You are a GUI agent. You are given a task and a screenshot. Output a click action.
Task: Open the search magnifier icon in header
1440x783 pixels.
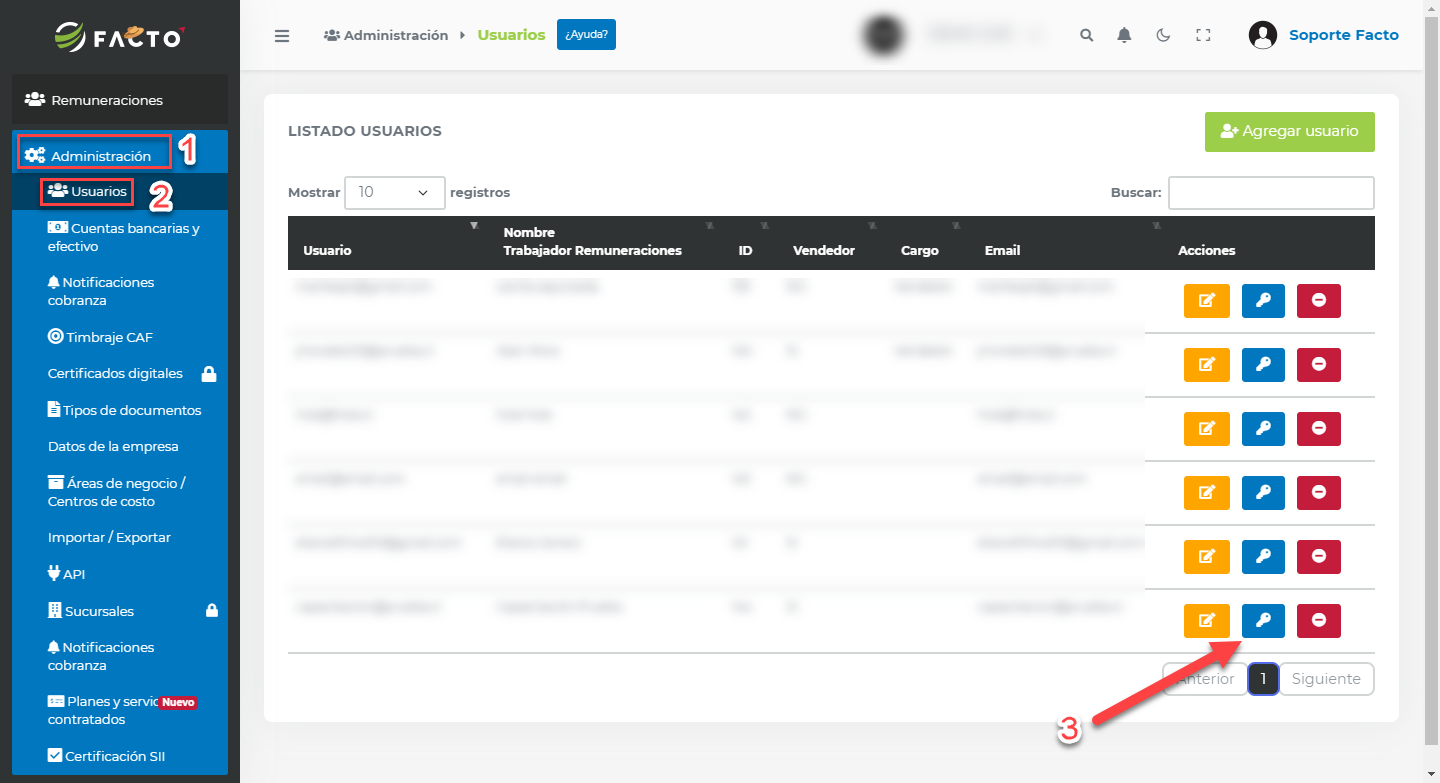point(1087,35)
